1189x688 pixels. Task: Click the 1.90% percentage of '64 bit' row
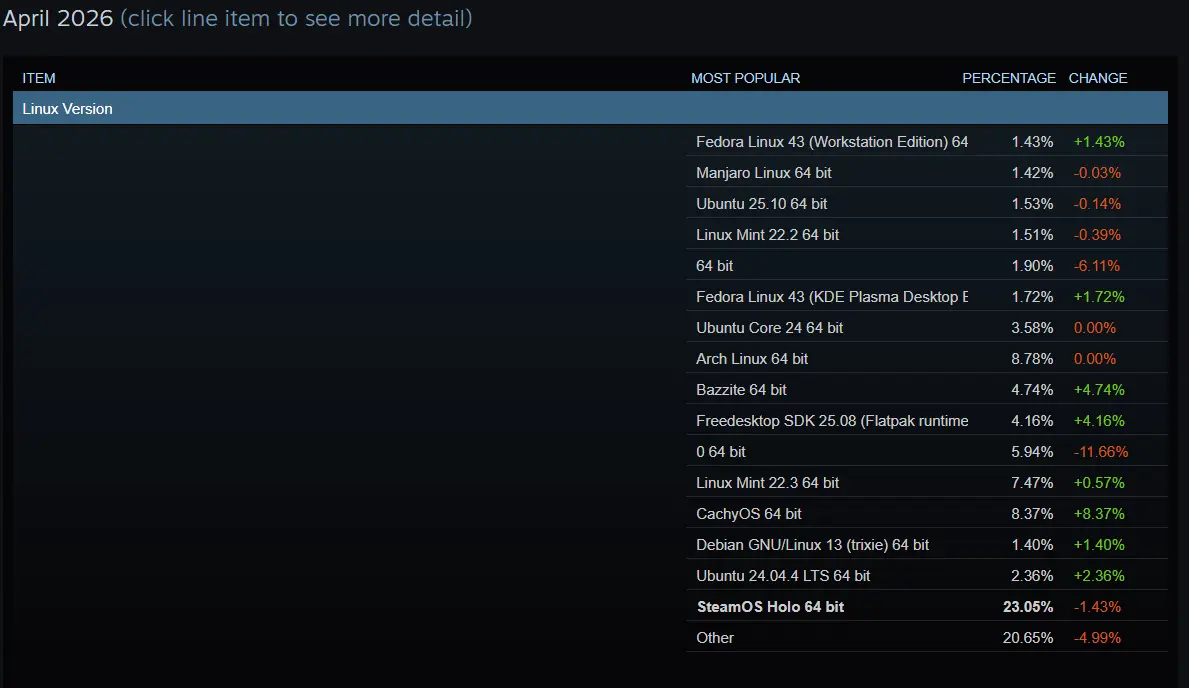(x=1032, y=266)
